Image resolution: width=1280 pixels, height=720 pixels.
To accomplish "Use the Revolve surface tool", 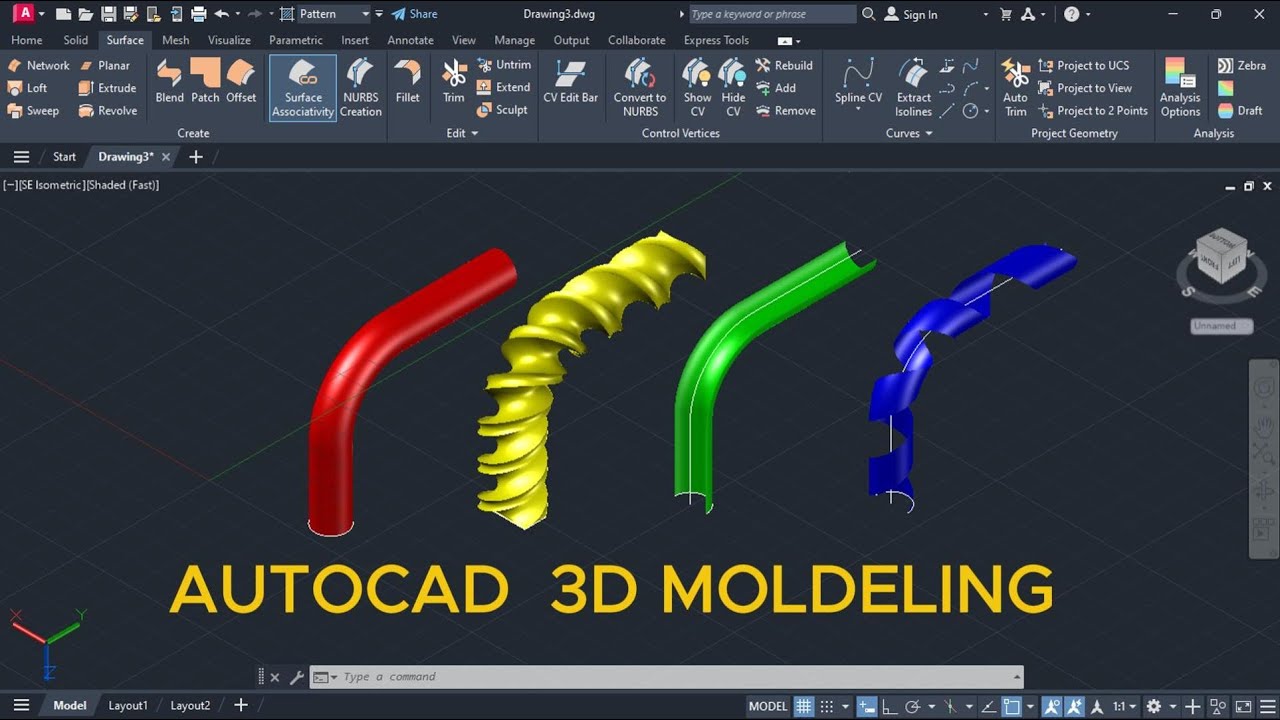I will coord(107,111).
